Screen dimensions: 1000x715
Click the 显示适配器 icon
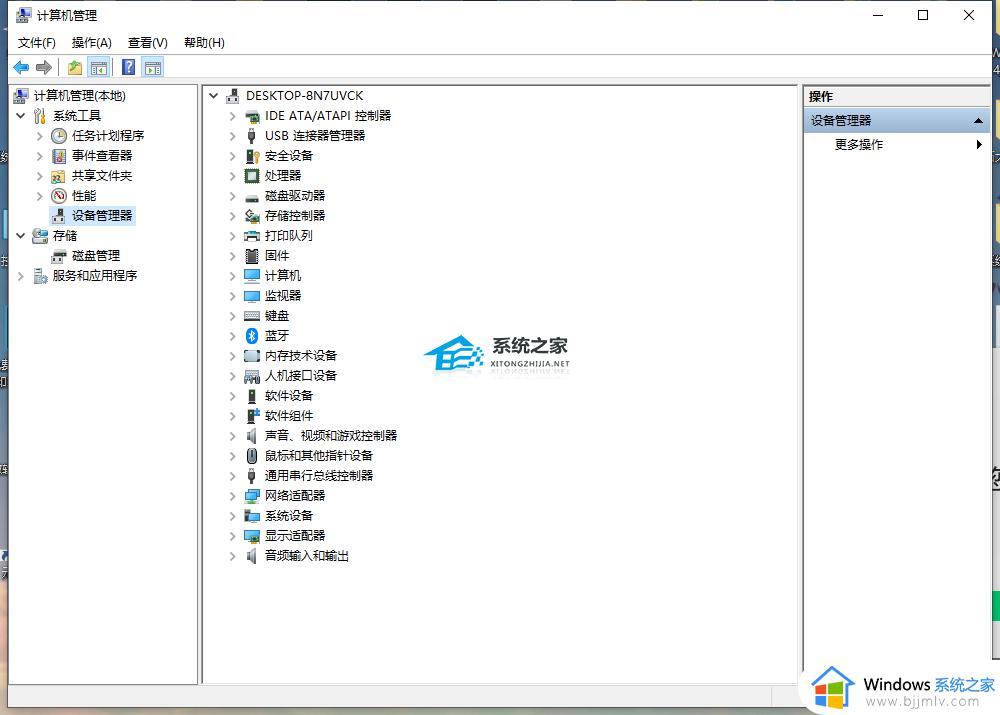pos(252,536)
